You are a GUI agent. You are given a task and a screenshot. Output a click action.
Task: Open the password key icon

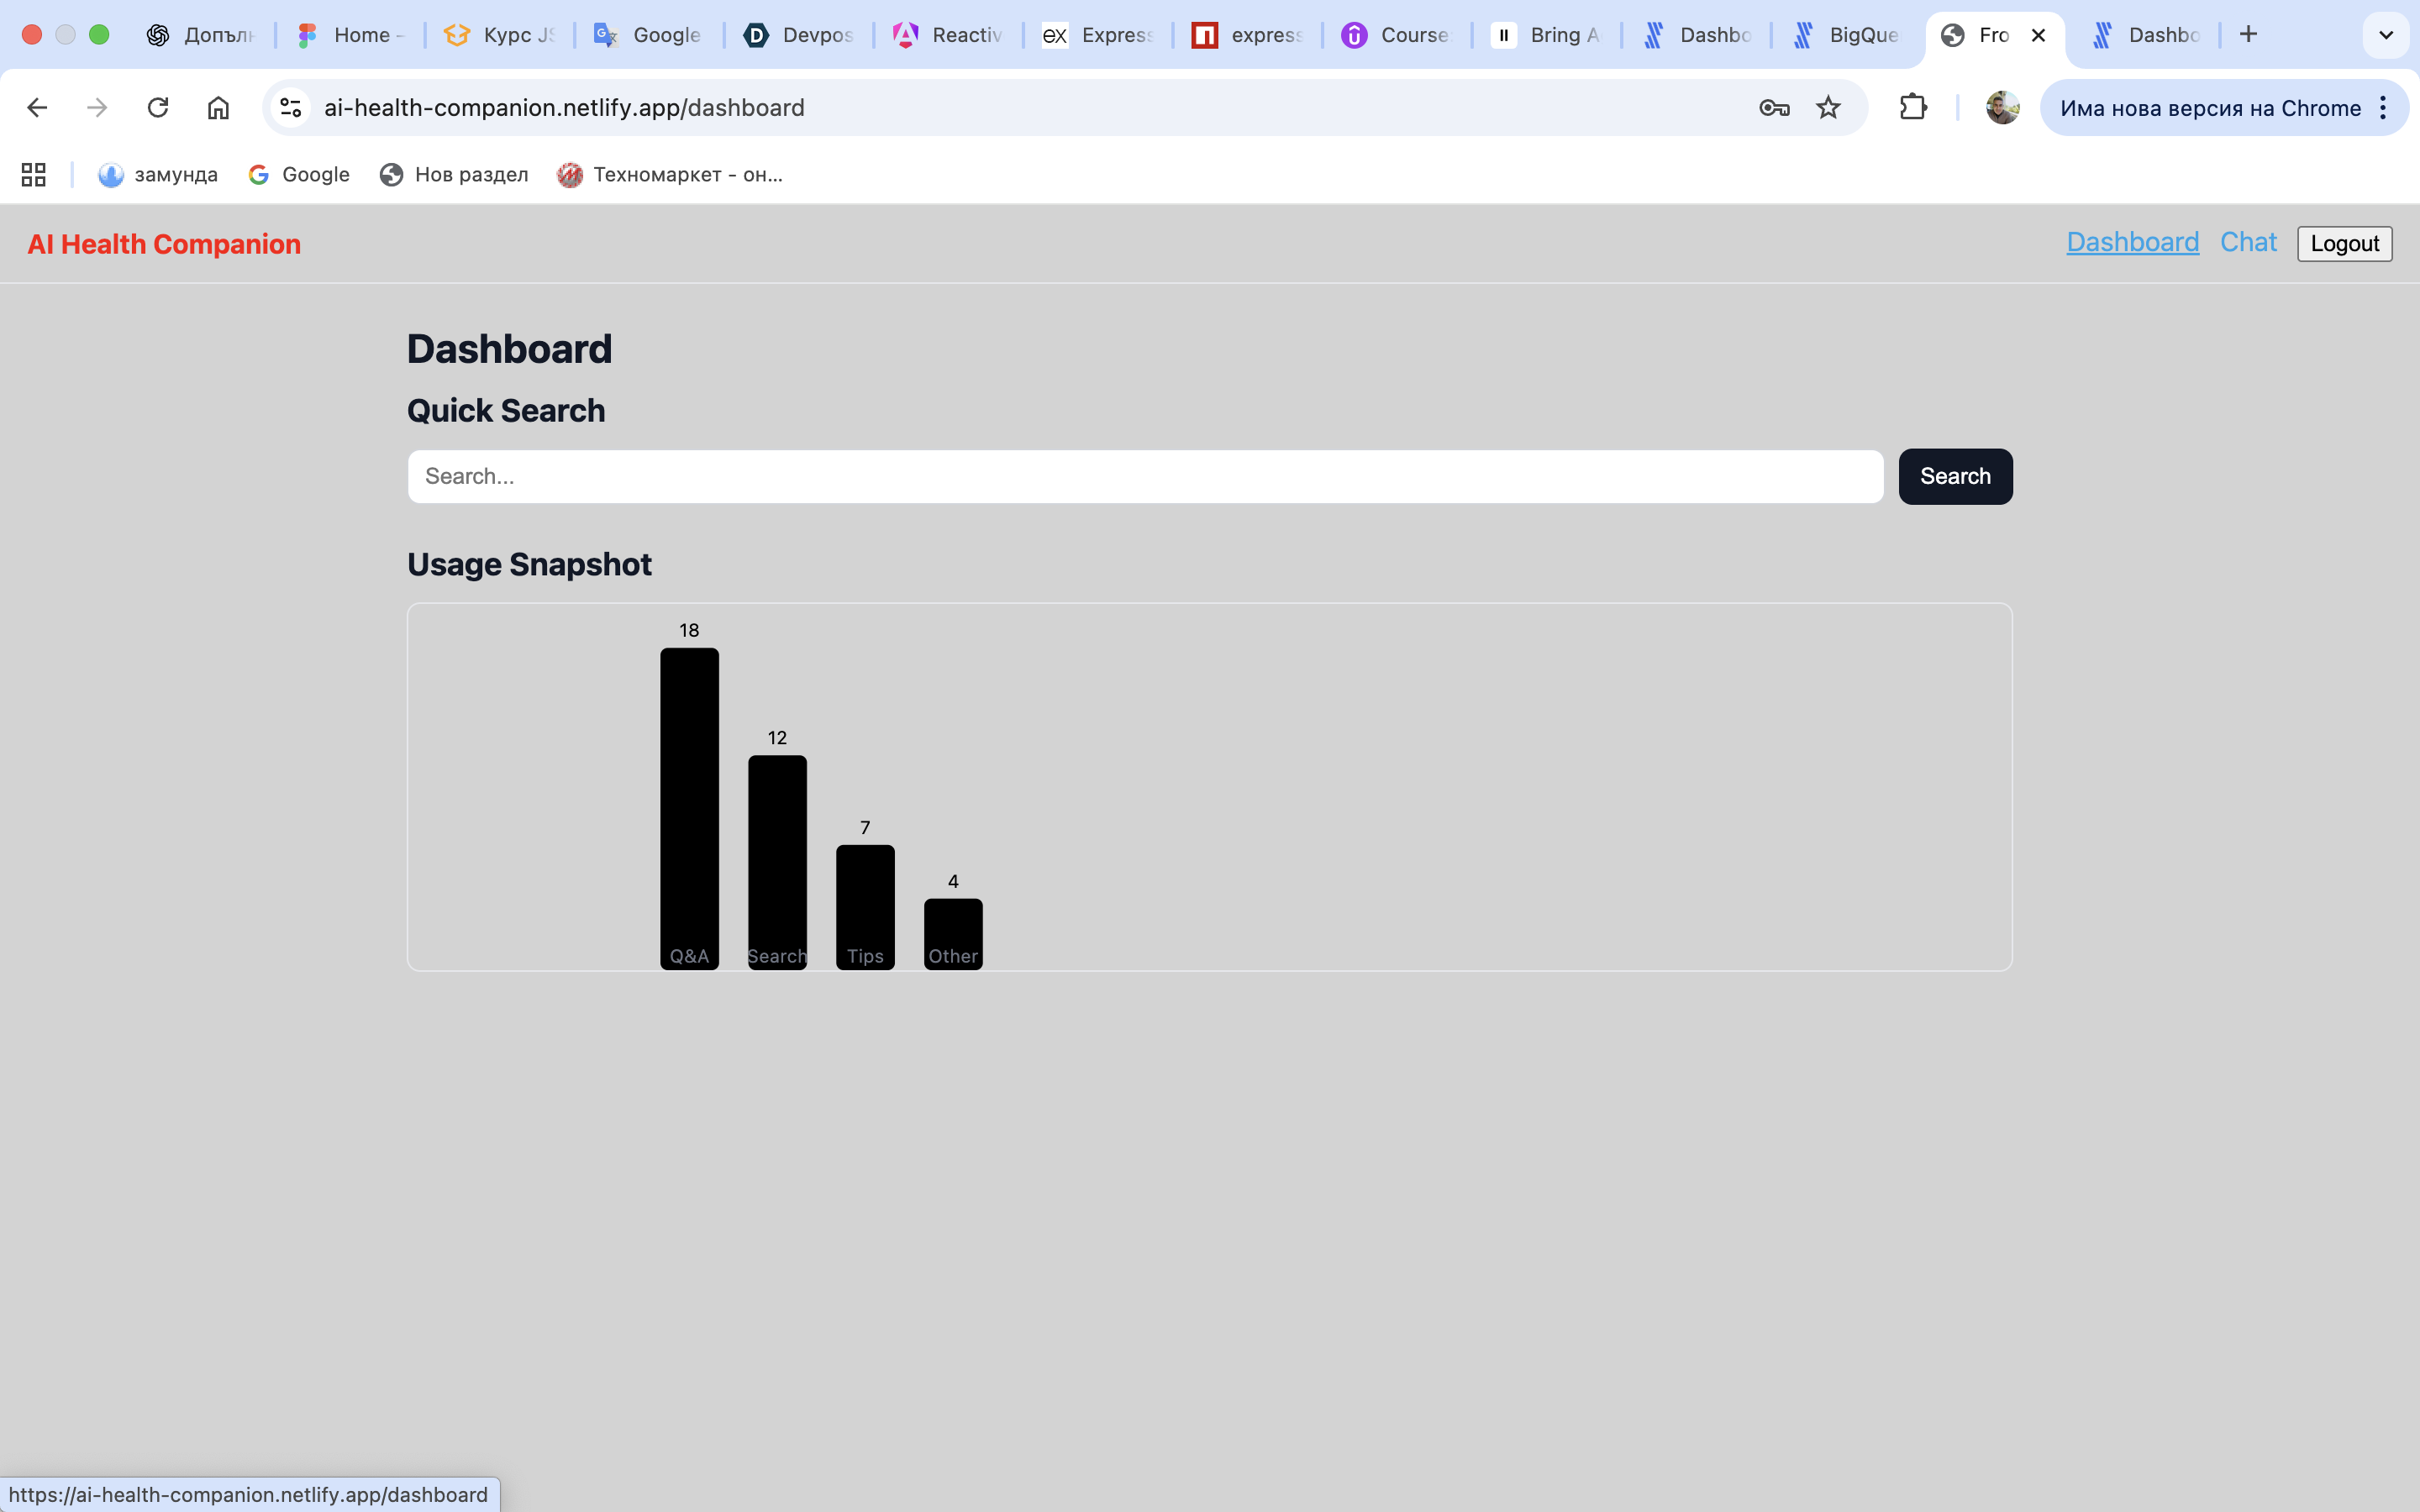pyautogui.click(x=1774, y=107)
